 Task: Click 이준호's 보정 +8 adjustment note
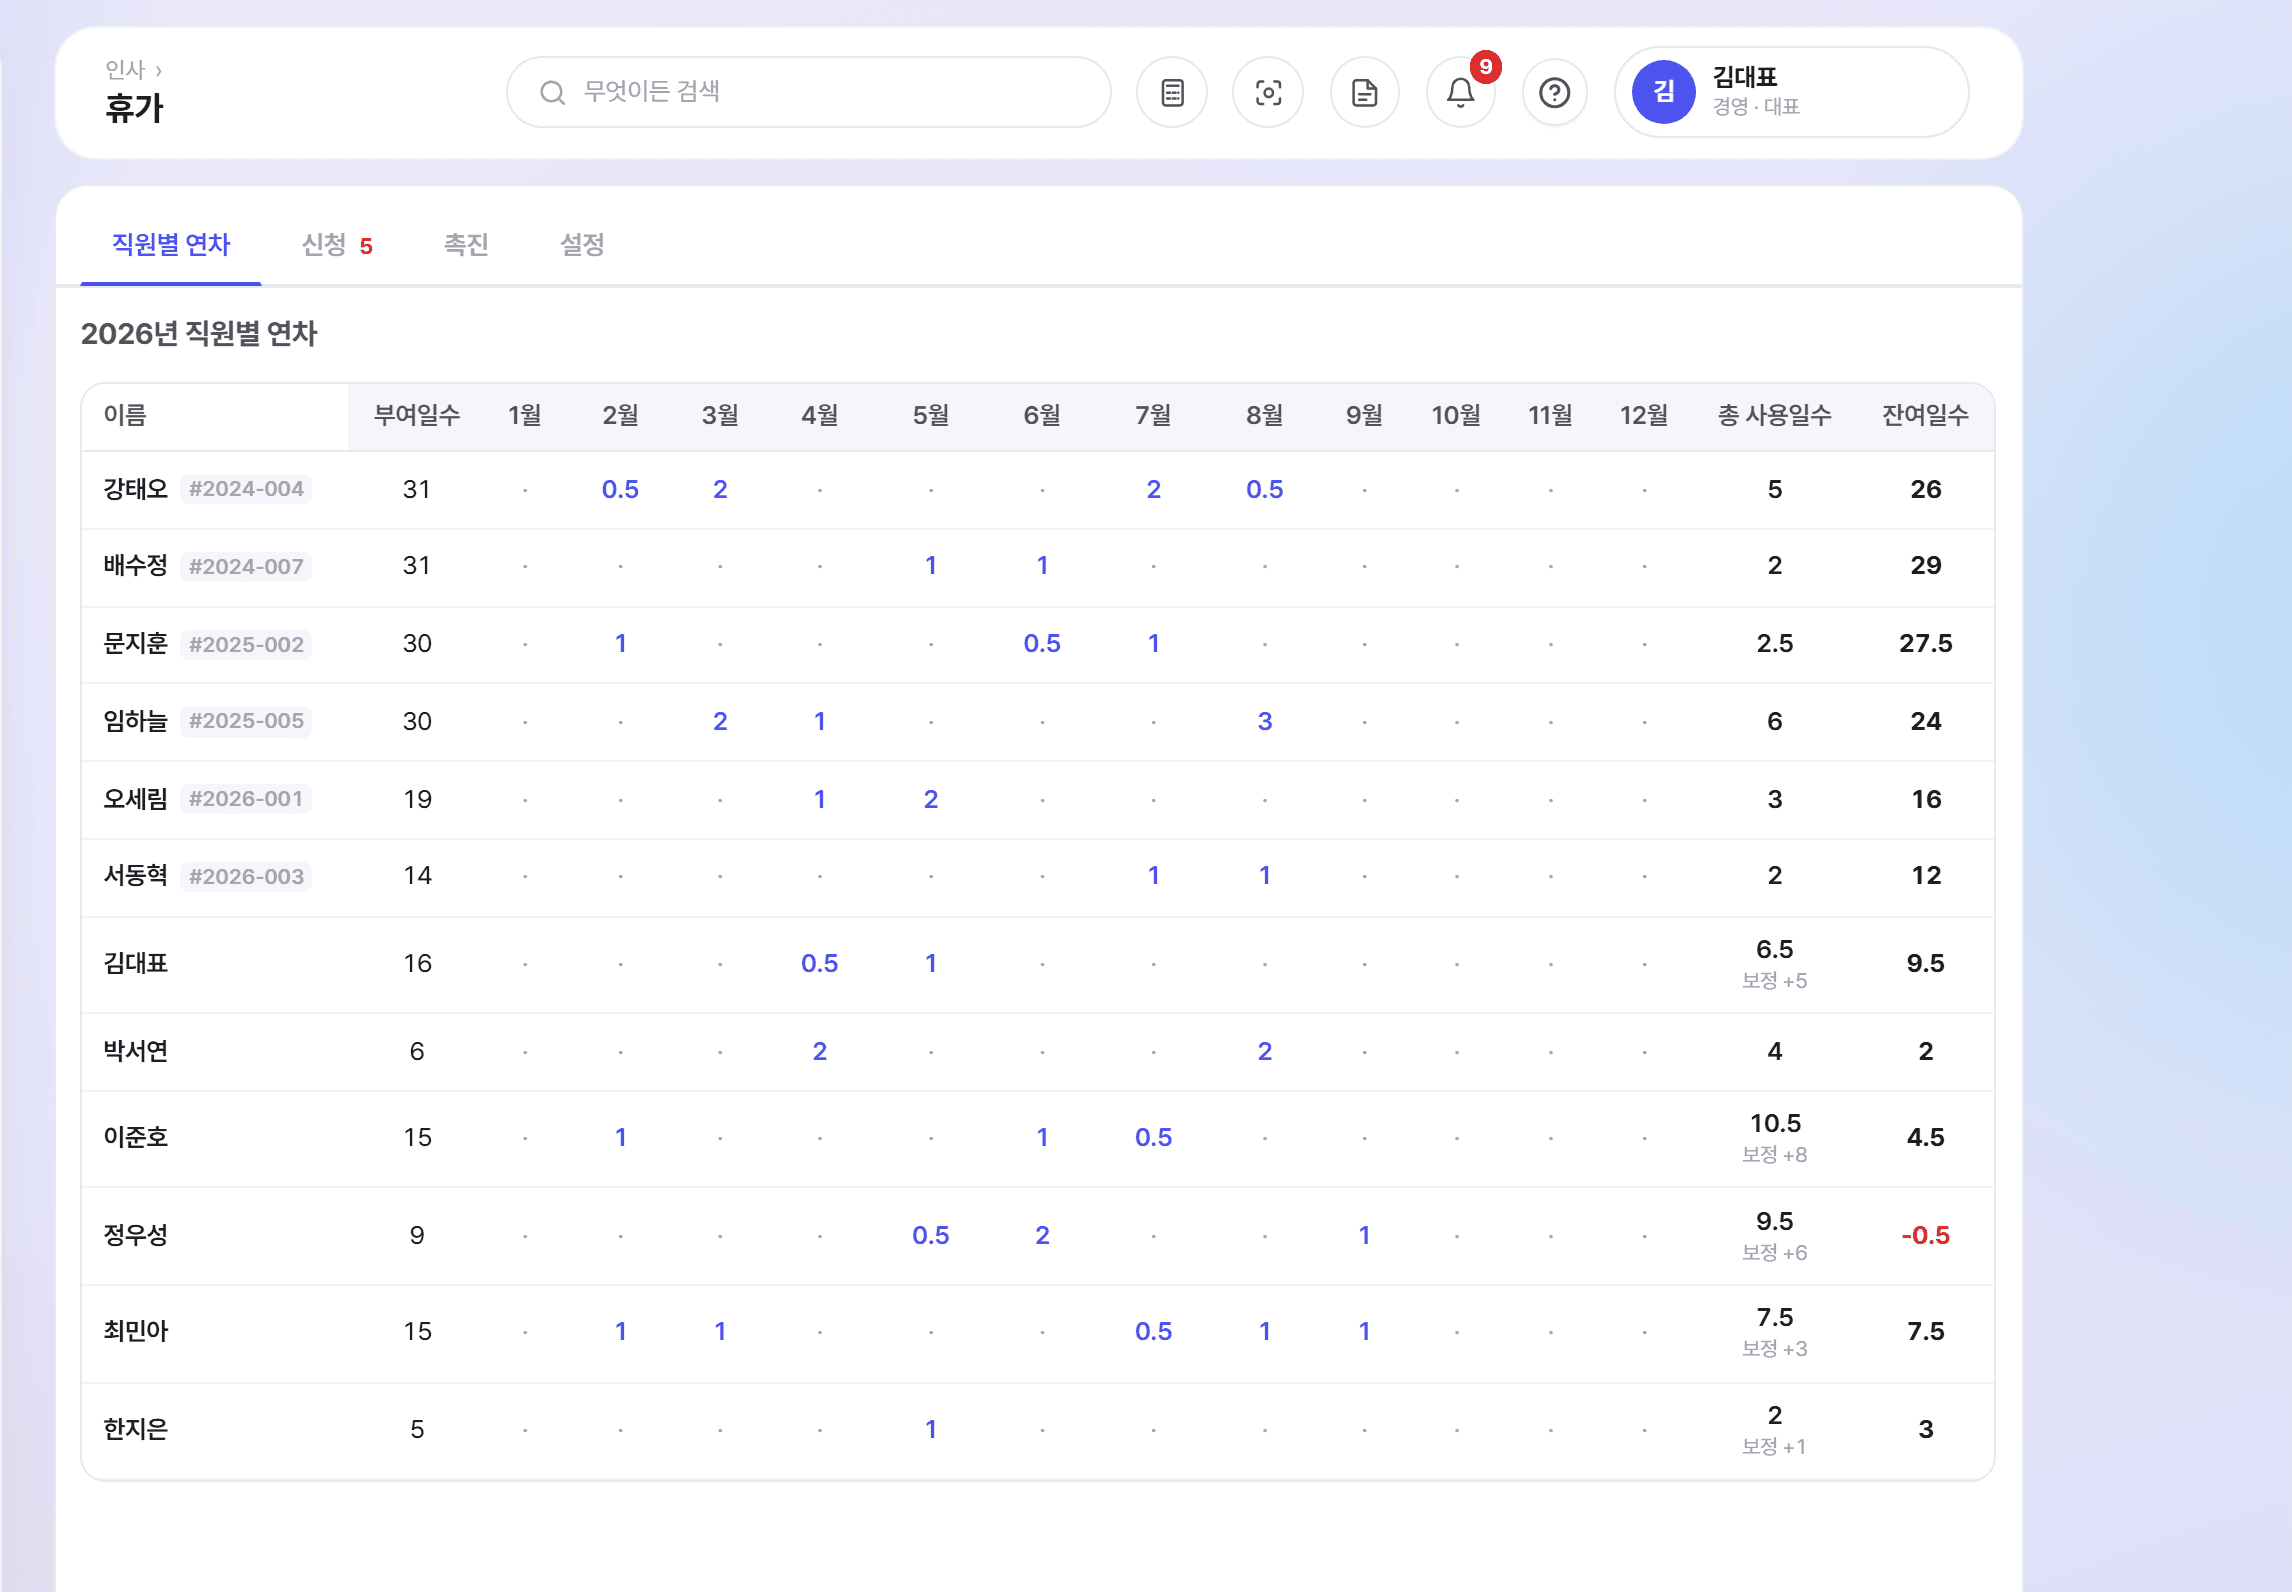coord(1774,1155)
